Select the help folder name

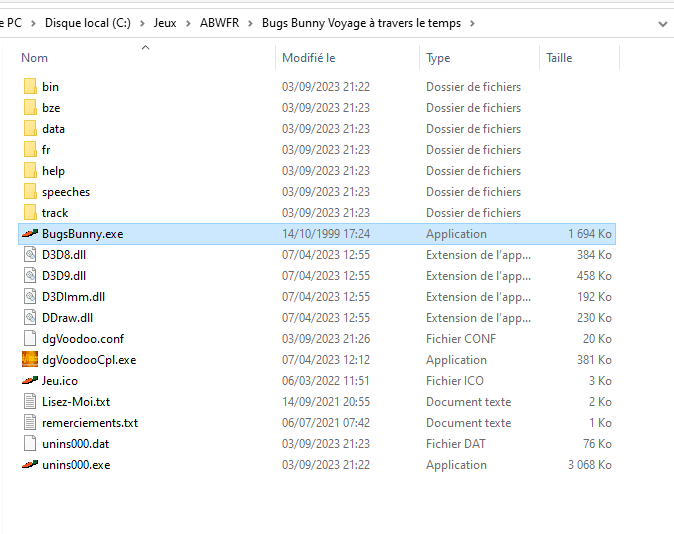53,171
